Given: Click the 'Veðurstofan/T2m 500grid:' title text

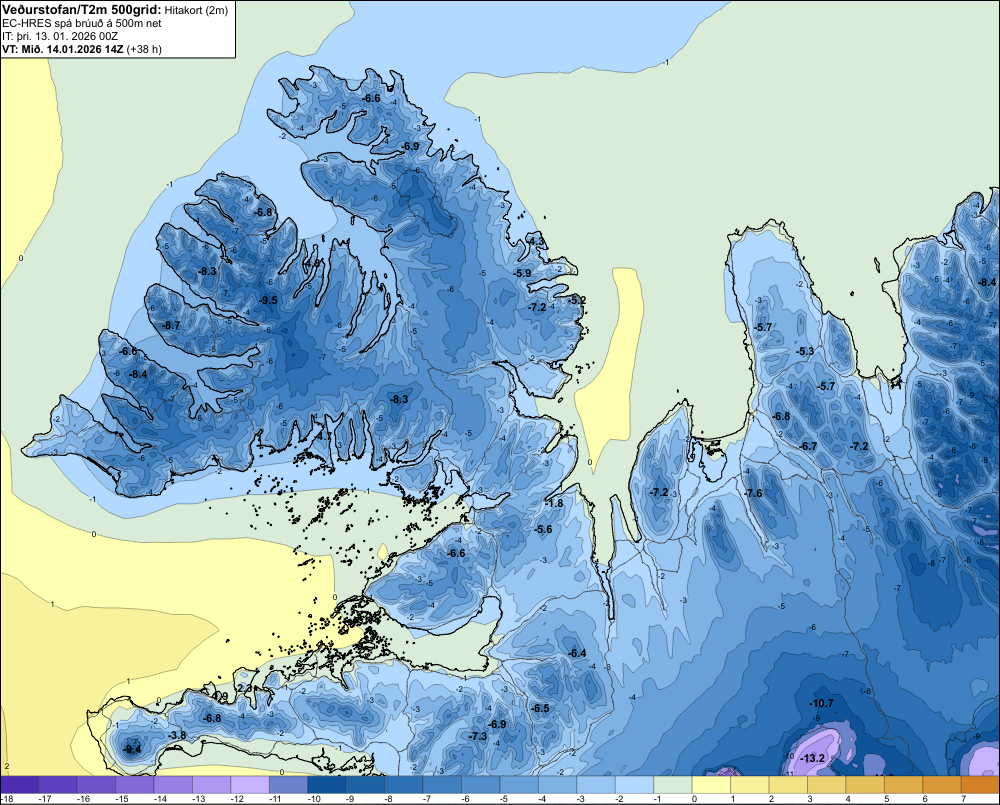Looking at the screenshot, I should (x=82, y=10).
